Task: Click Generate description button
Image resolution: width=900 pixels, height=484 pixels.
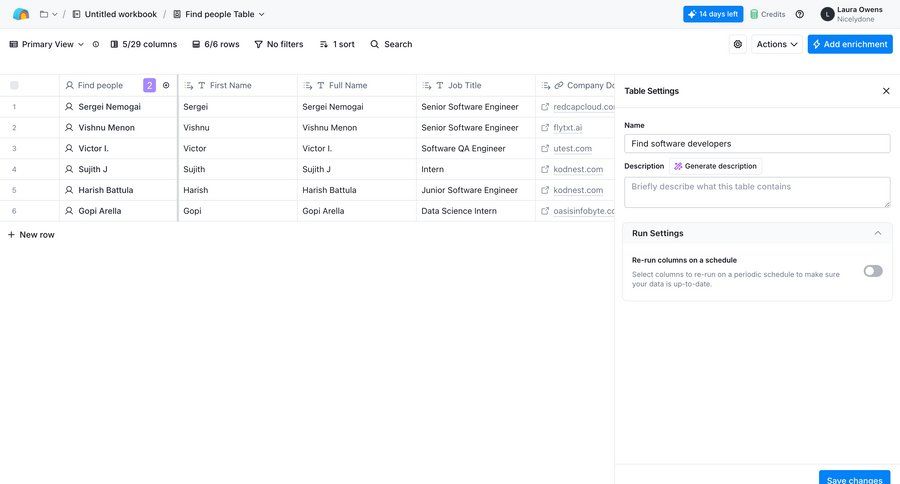Action: click(x=716, y=167)
